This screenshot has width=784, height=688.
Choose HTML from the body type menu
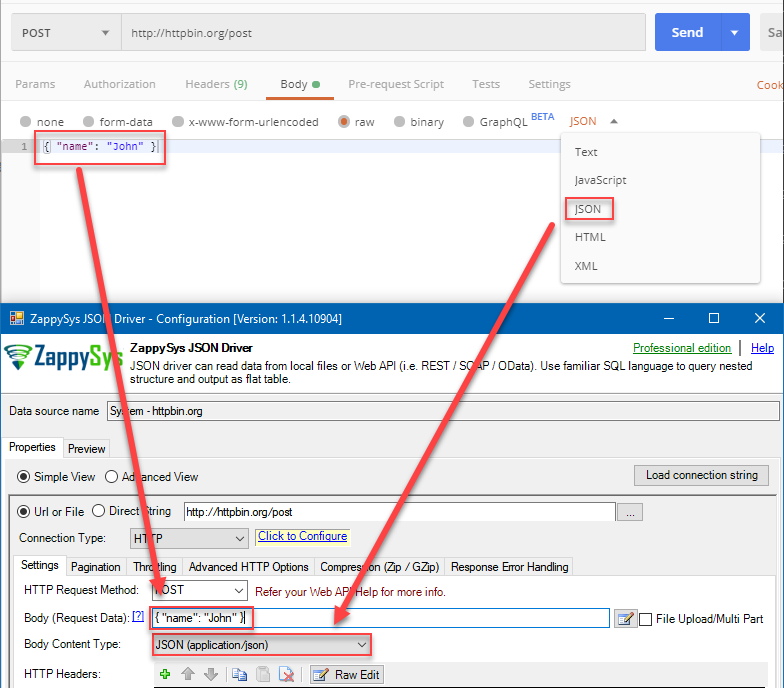(590, 237)
